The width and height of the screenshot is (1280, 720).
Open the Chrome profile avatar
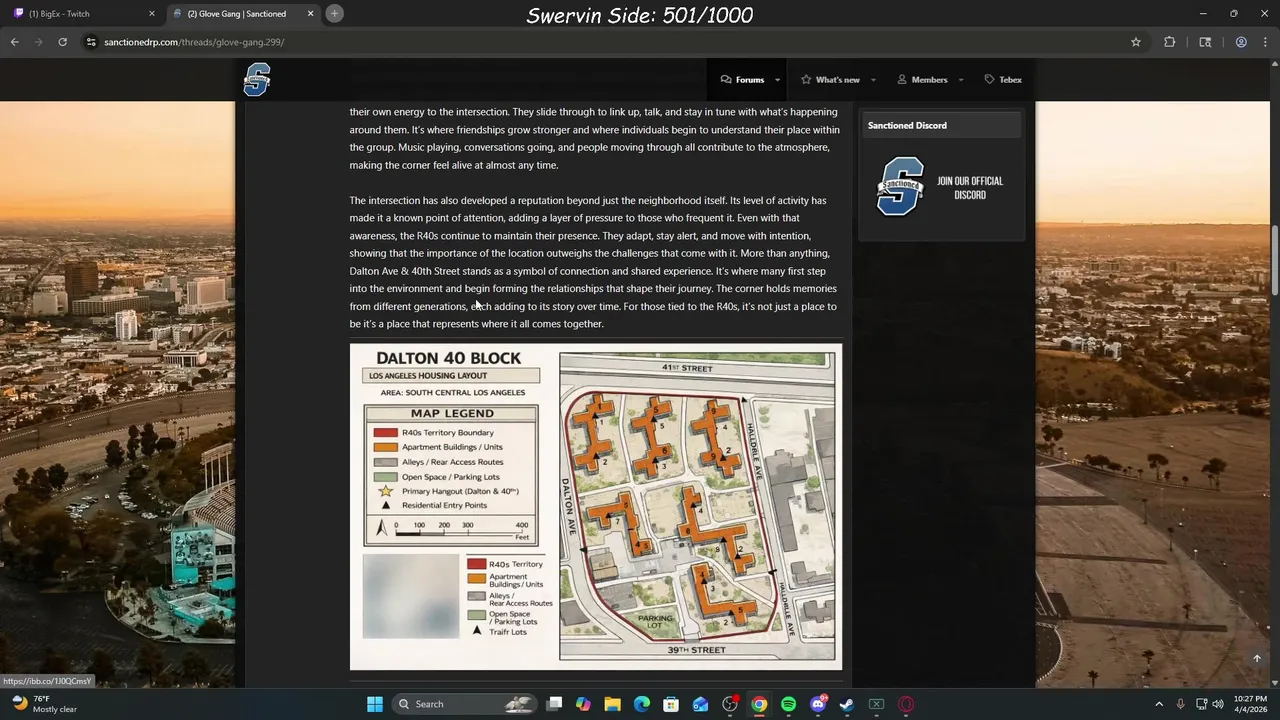tap(1241, 42)
